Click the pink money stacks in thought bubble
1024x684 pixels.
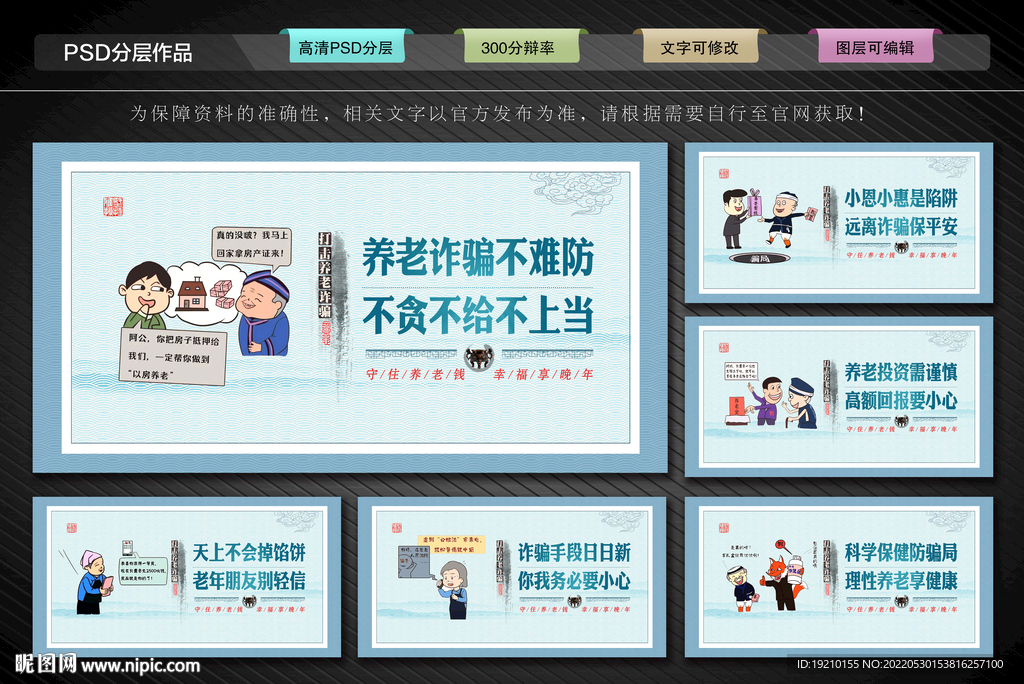tap(222, 294)
